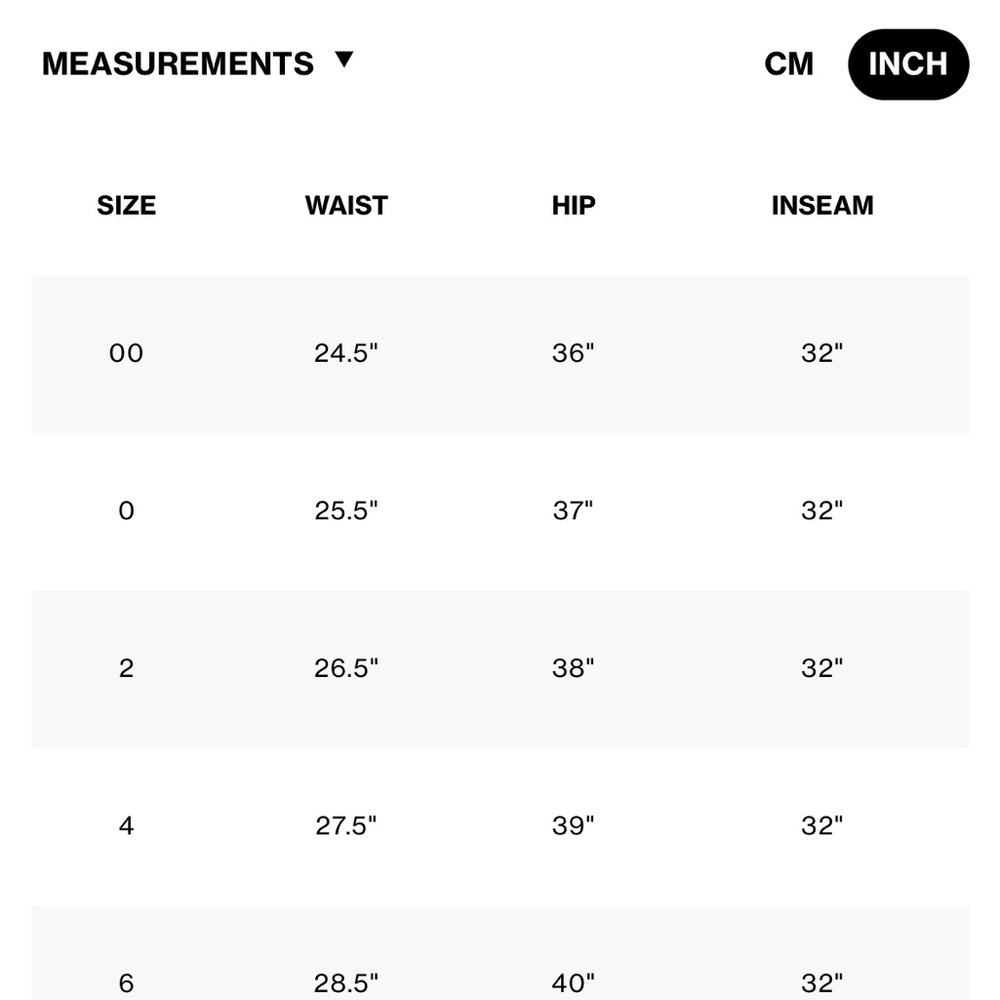Click the SIZE column header
This screenshot has width=1000, height=1000.
click(126, 205)
